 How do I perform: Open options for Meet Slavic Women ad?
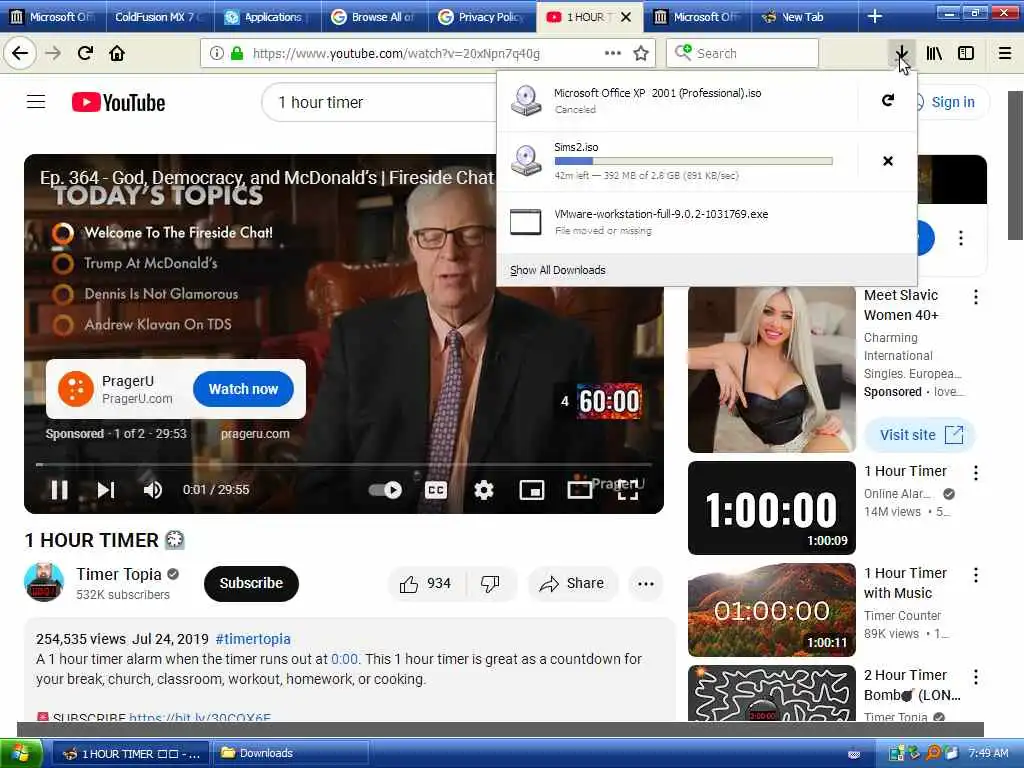[976, 297]
